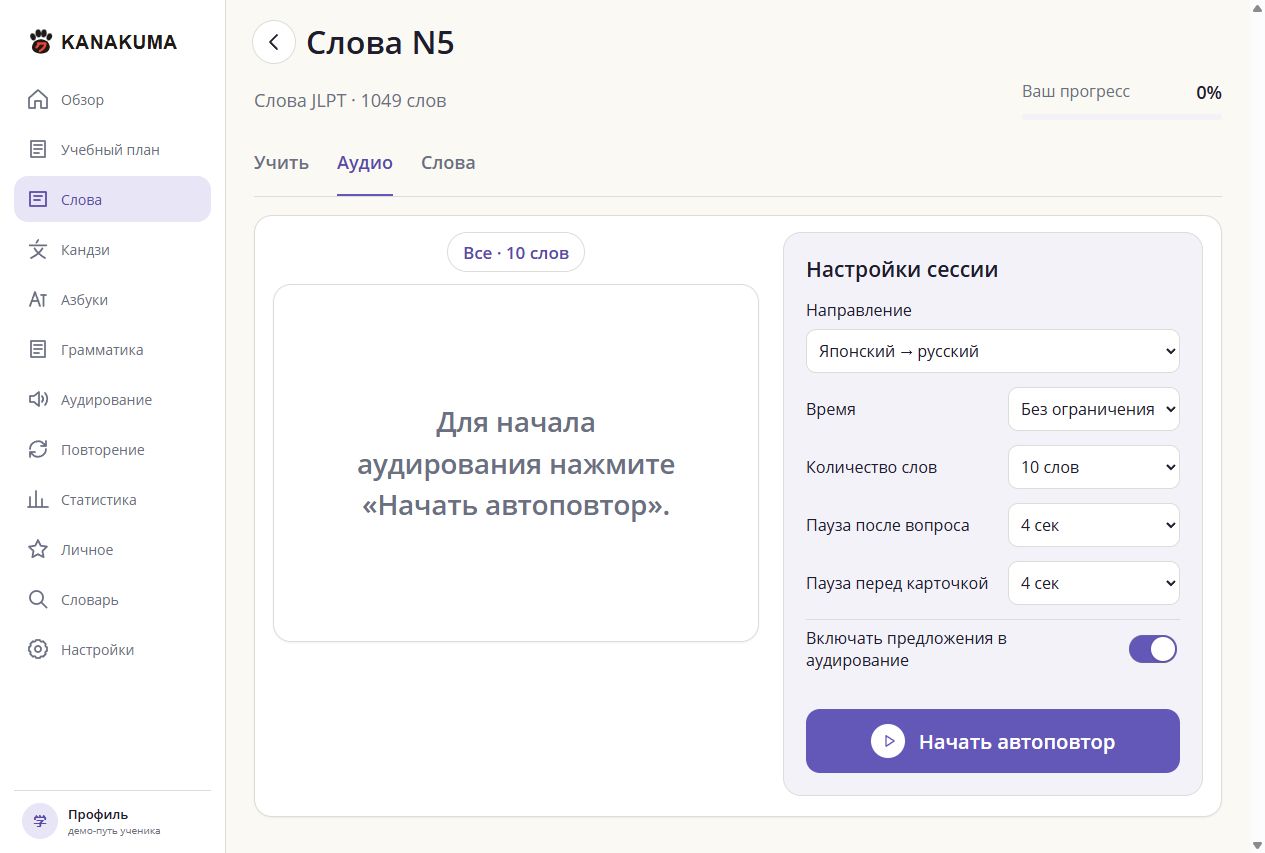Image resolution: width=1265 pixels, height=853 pixels.
Task: Click the empty audio card placeholder
Action: pyautogui.click(x=516, y=463)
